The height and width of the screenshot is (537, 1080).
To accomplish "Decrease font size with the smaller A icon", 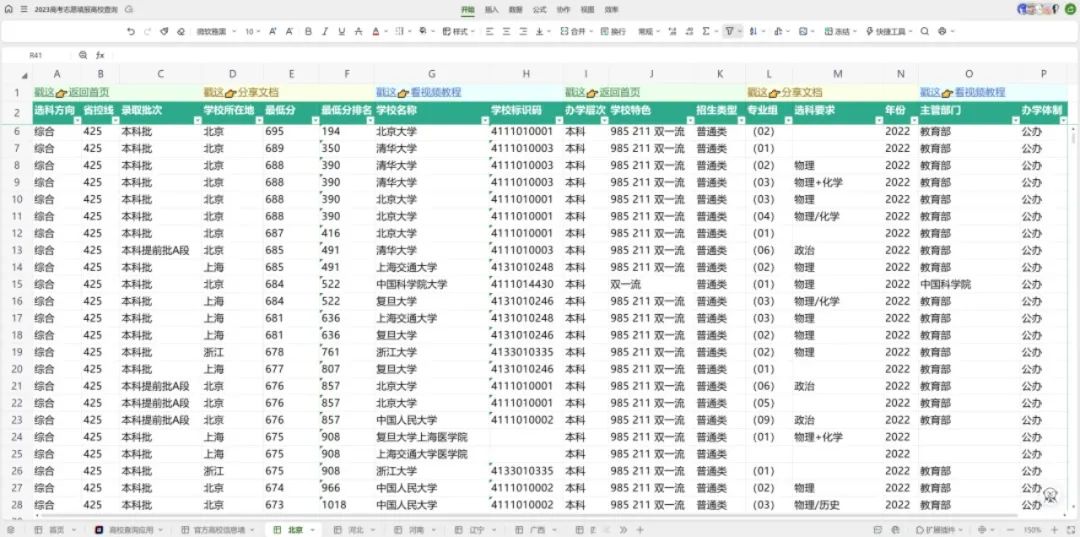I will tap(289, 32).
